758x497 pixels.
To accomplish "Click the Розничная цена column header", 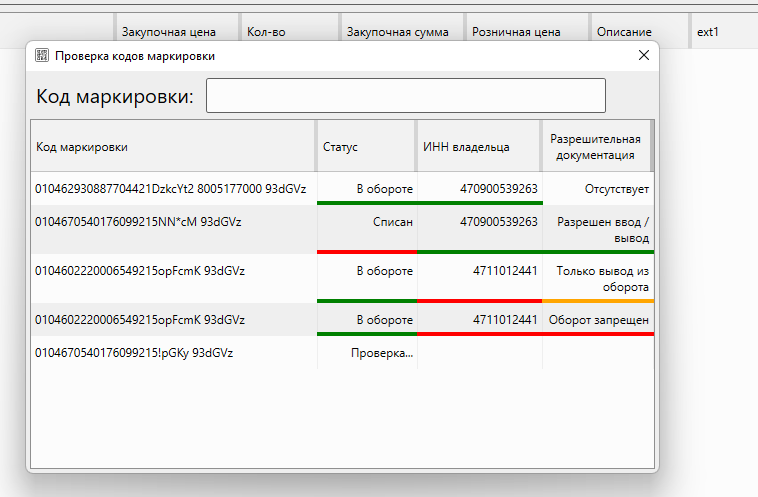I will 525,32.
